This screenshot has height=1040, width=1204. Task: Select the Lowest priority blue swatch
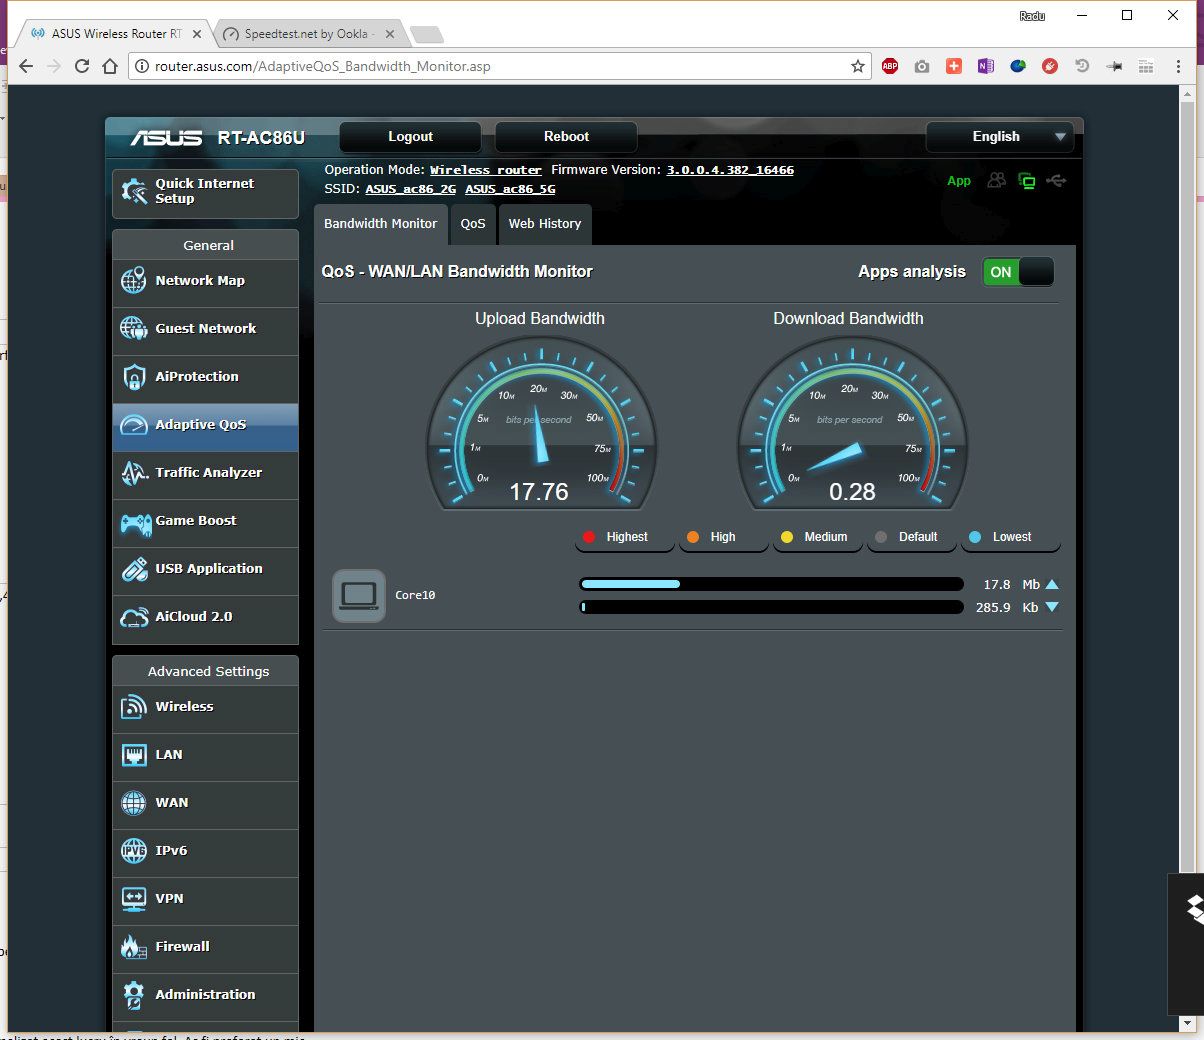tap(975, 537)
